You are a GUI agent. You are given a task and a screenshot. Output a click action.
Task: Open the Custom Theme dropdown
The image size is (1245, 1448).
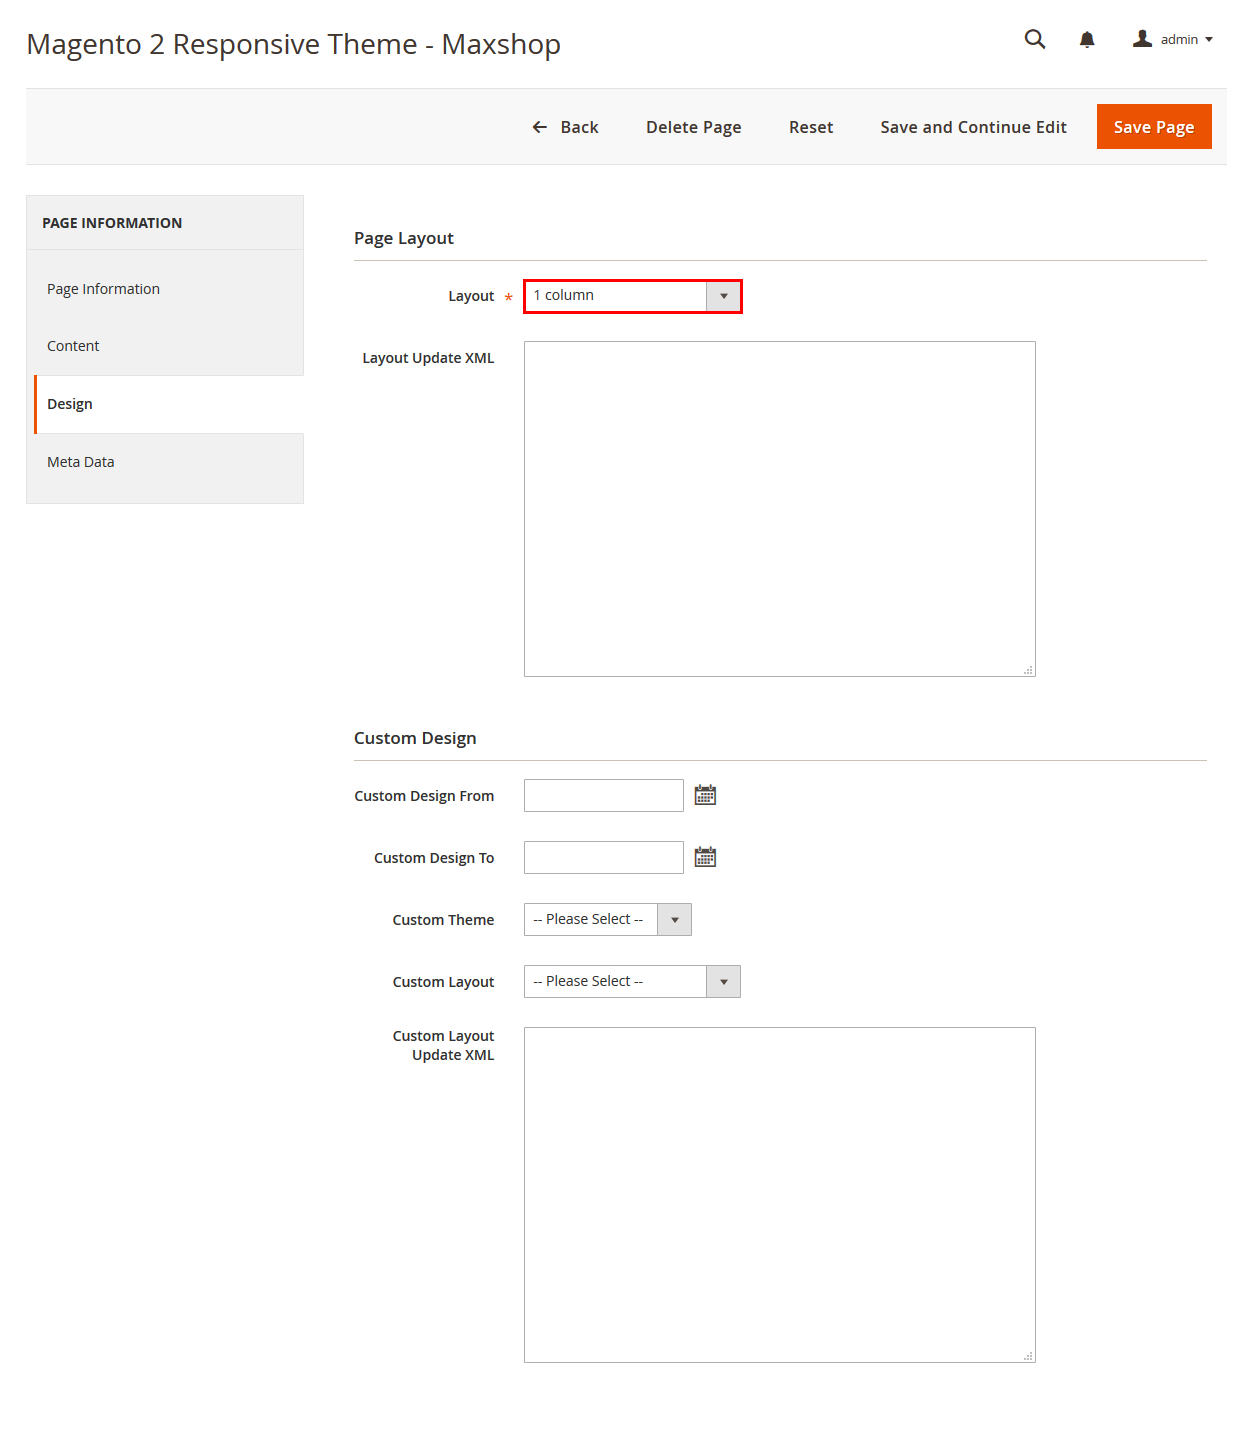click(x=607, y=919)
